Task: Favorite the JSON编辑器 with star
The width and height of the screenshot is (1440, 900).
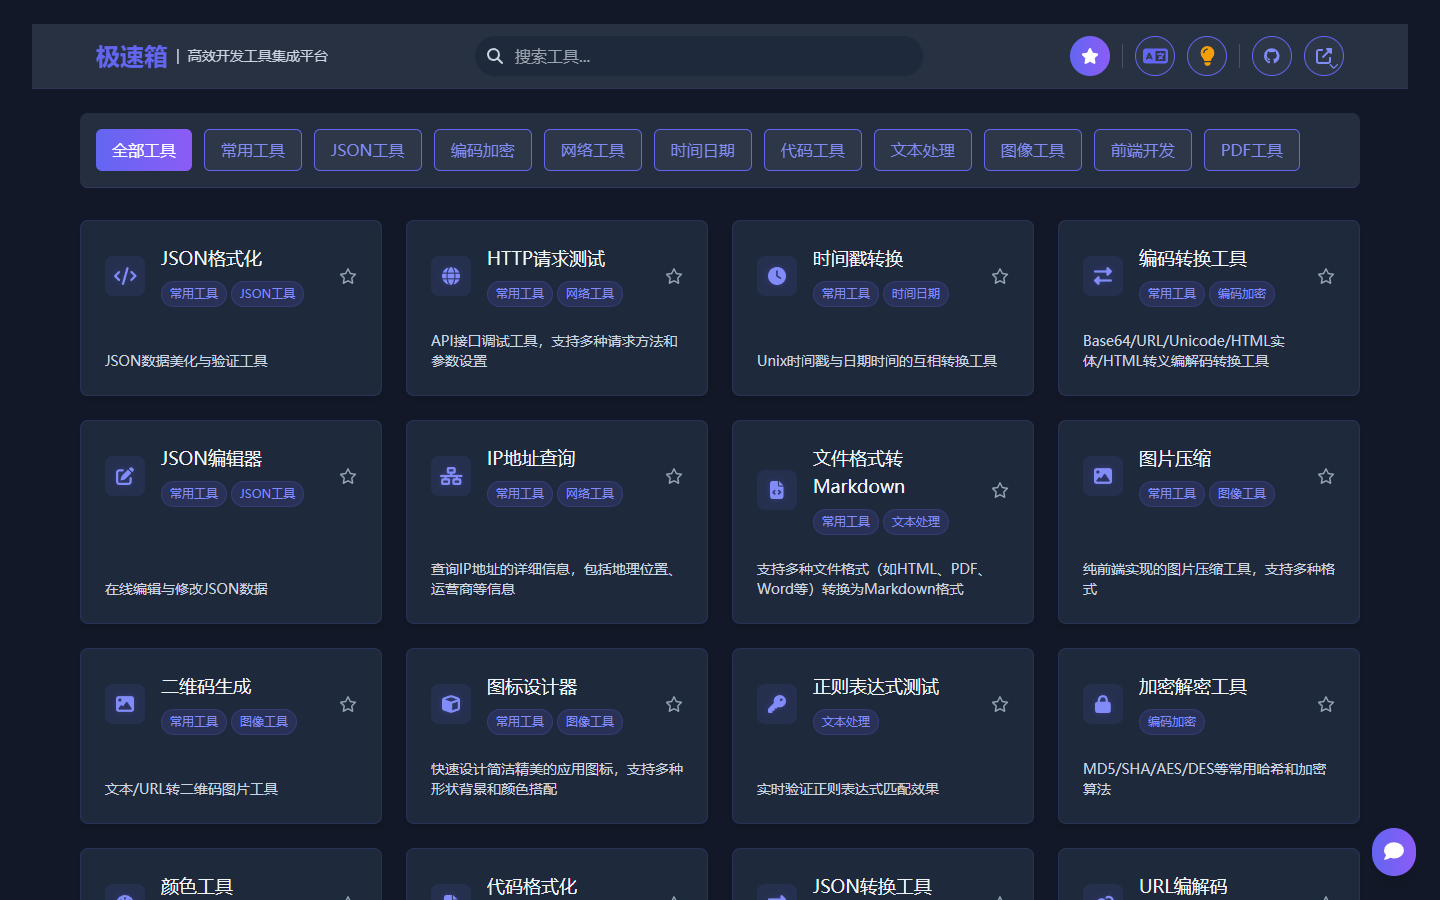Action: click(x=348, y=476)
